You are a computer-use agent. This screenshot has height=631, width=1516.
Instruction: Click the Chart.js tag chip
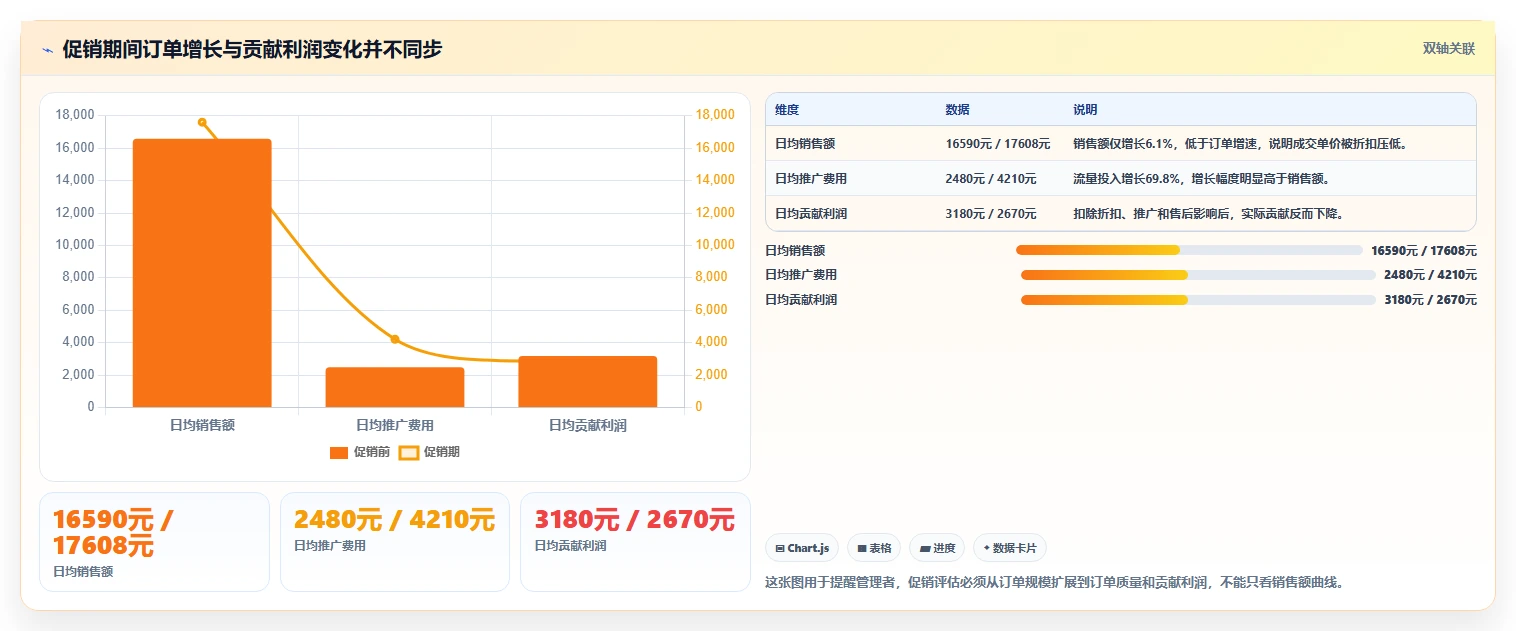coord(801,548)
